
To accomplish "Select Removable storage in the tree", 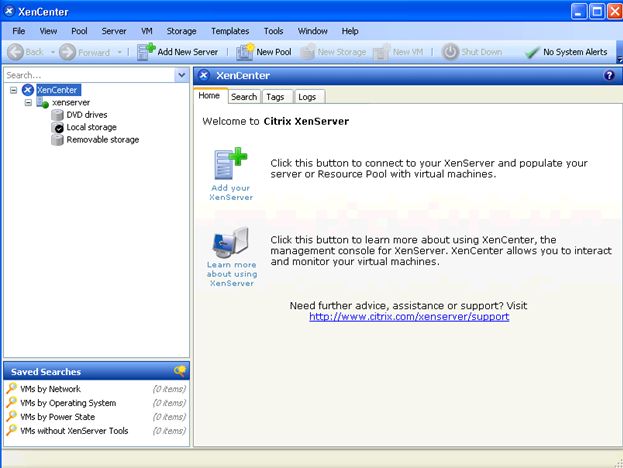I will pyautogui.click(x=102, y=140).
